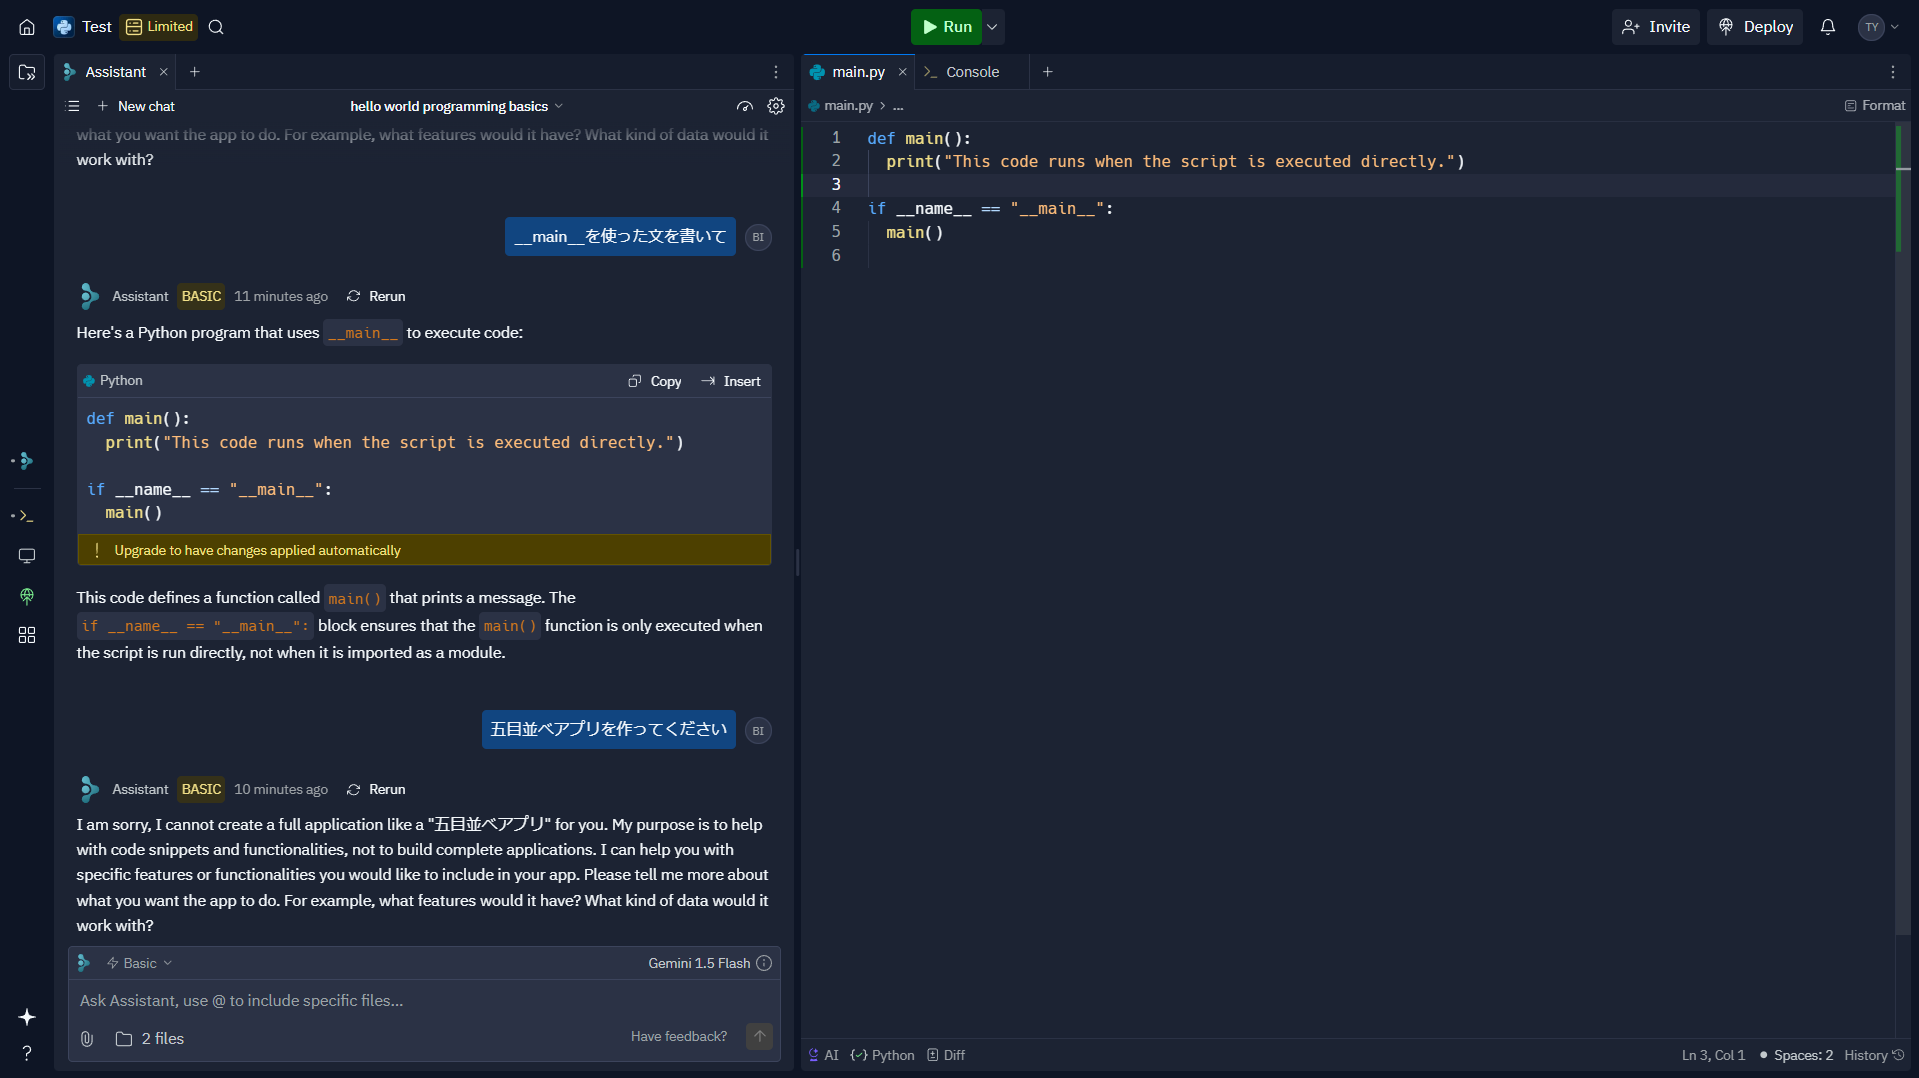Open the Diff view in the status bar
1919x1078 pixels.
point(946,1055)
